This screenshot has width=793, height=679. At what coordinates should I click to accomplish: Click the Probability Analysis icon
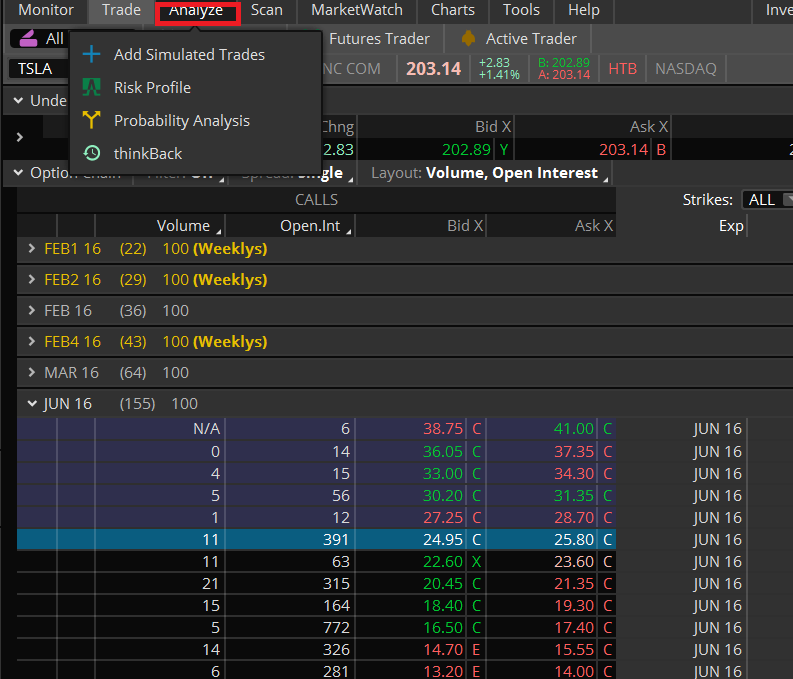click(92, 120)
